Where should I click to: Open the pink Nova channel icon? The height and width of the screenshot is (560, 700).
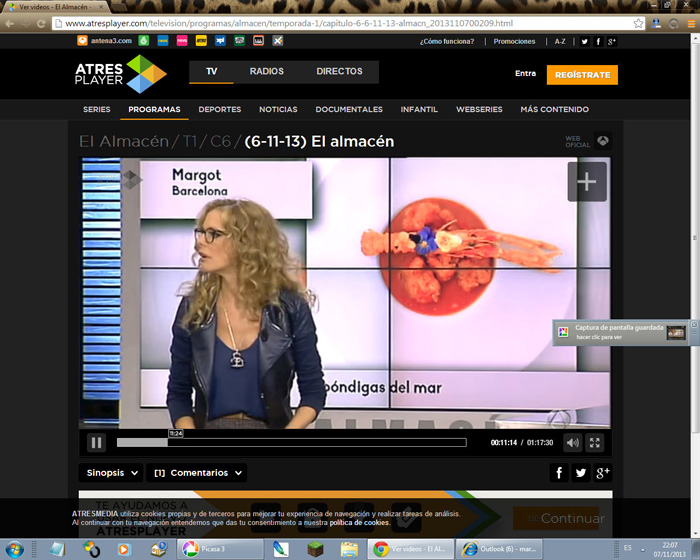point(182,41)
